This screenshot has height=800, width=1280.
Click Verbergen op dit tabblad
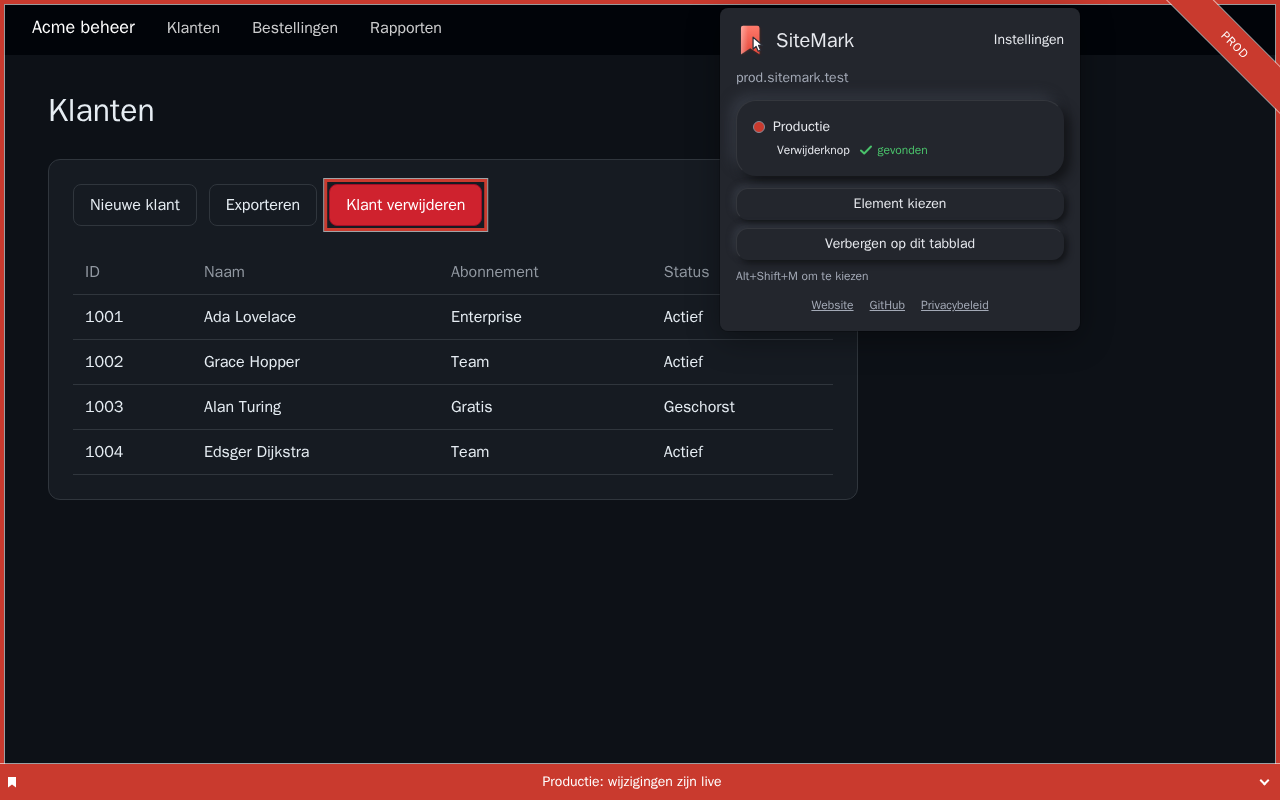[x=900, y=243]
